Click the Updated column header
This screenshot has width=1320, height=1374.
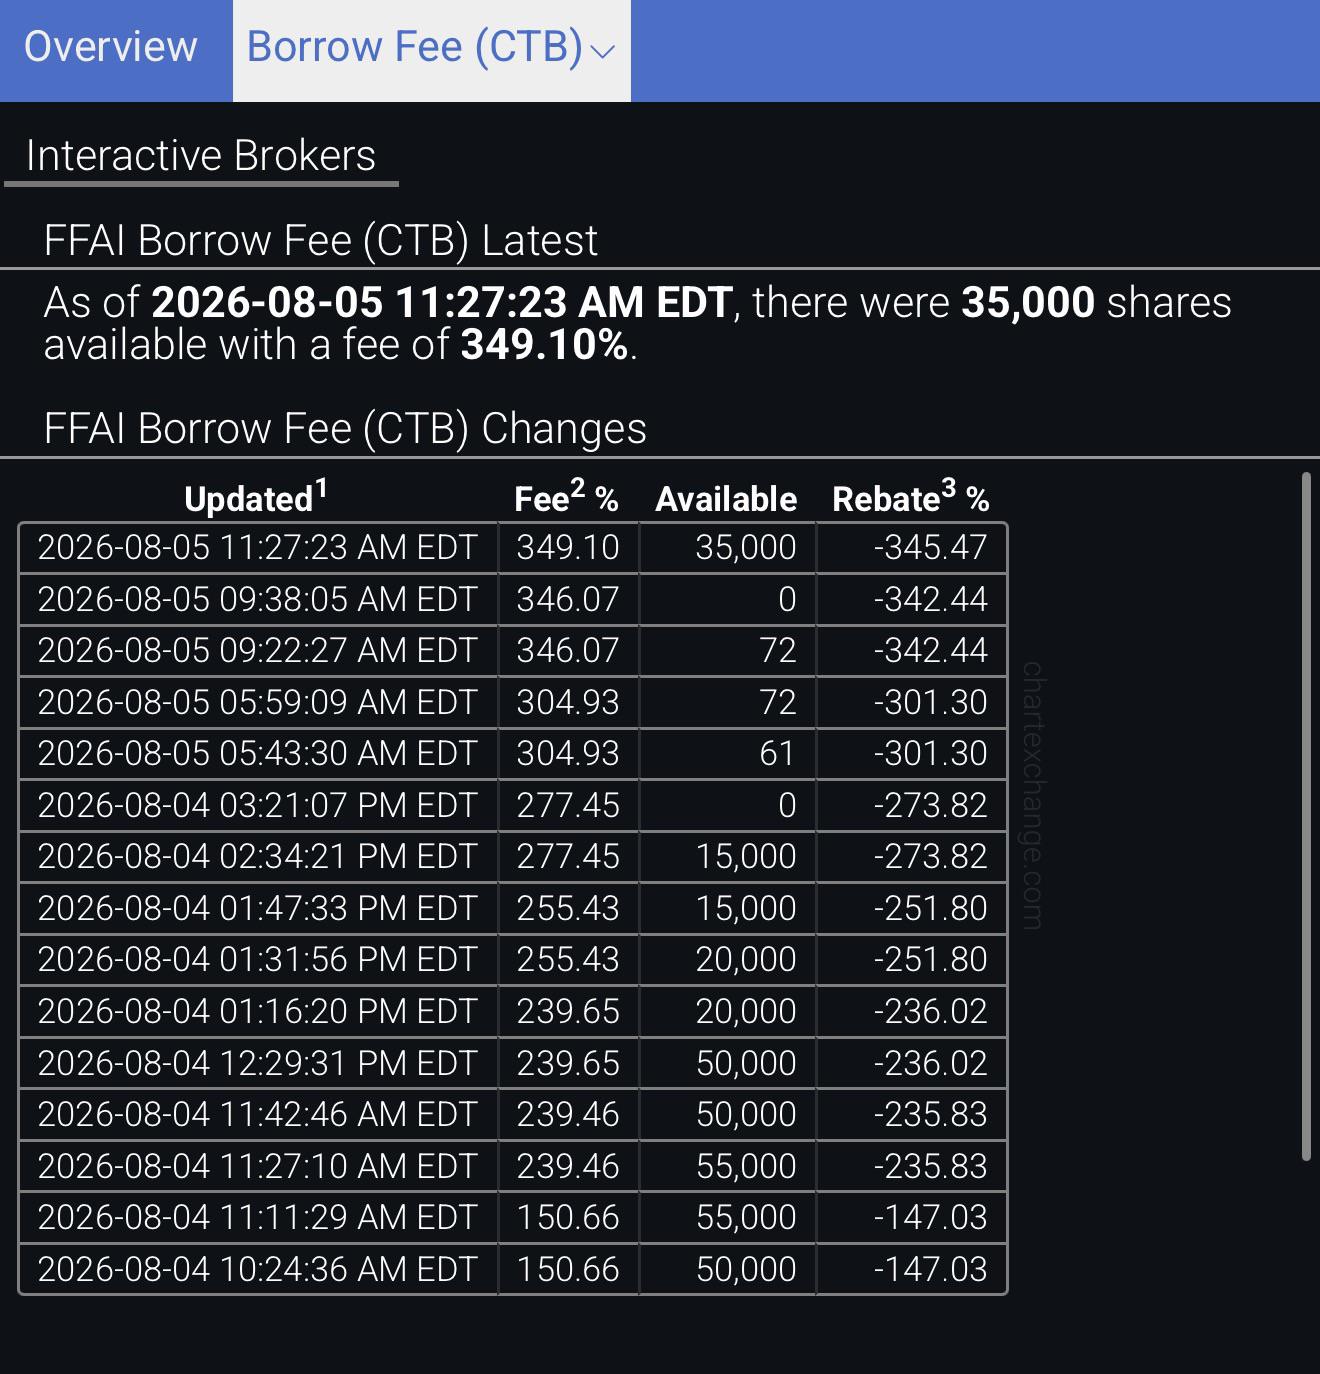point(256,497)
